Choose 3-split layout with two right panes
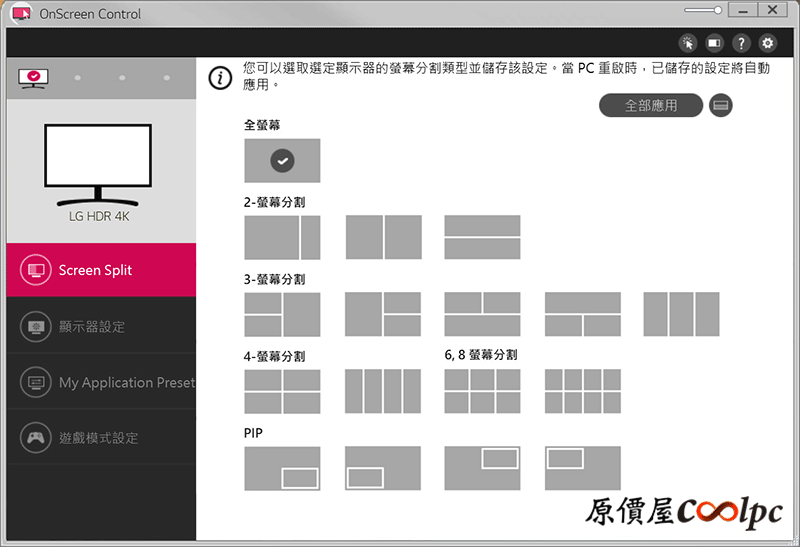 pos(383,314)
